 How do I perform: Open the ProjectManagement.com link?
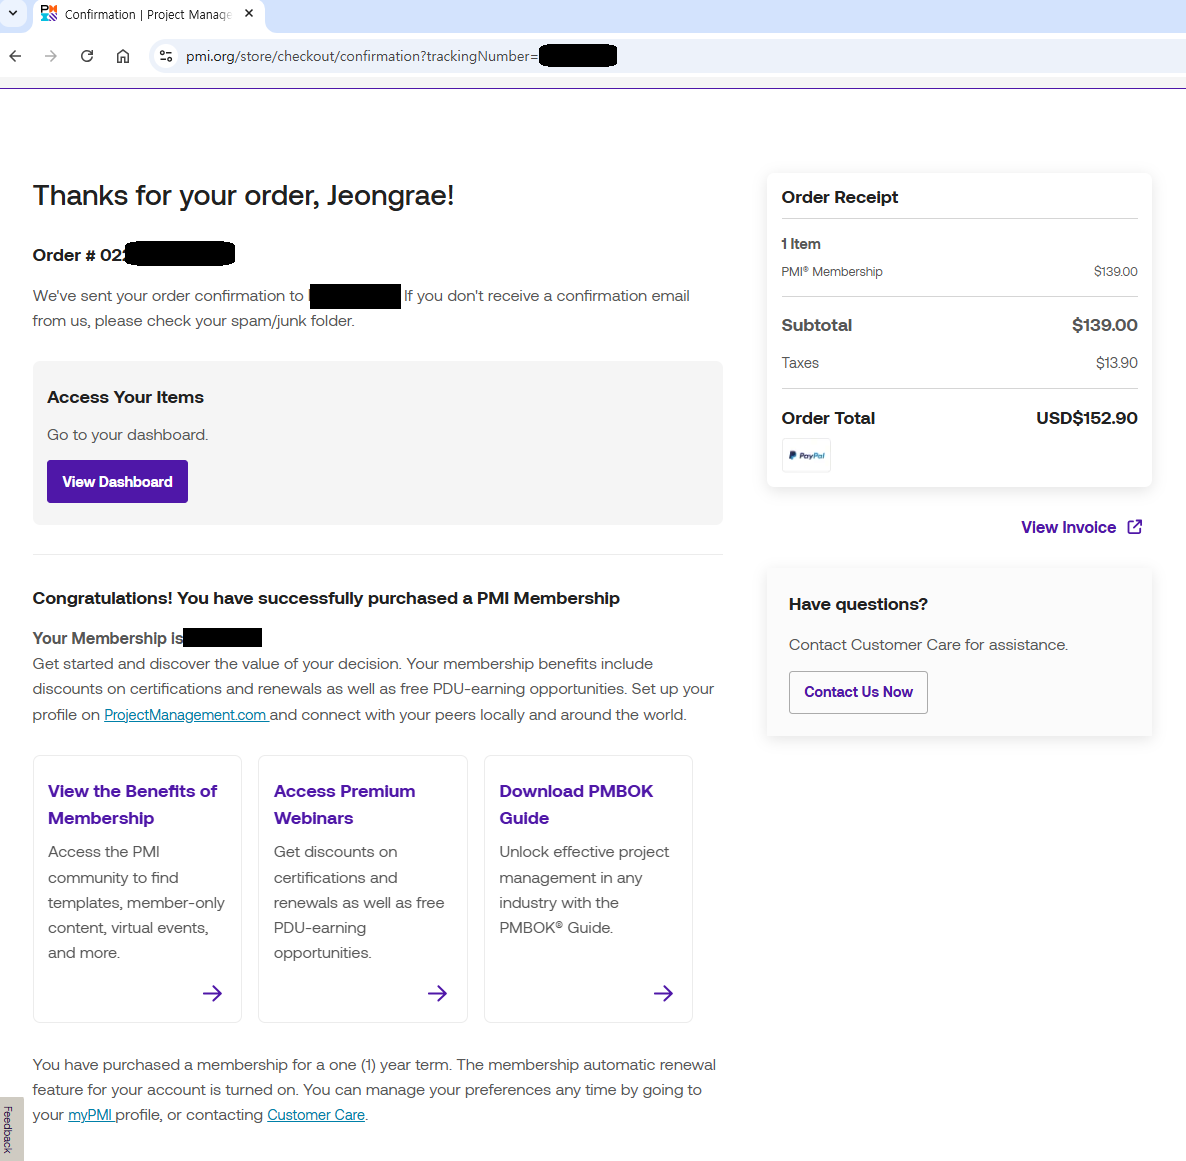[x=186, y=715]
